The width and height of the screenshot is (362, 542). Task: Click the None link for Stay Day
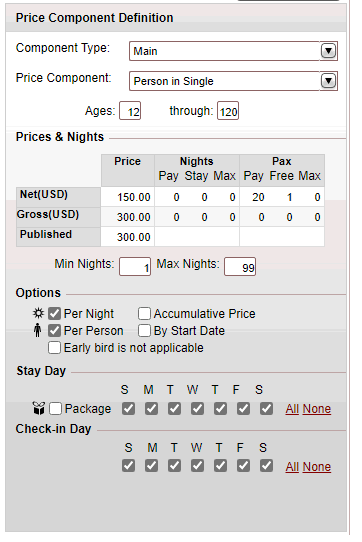(317, 409)
